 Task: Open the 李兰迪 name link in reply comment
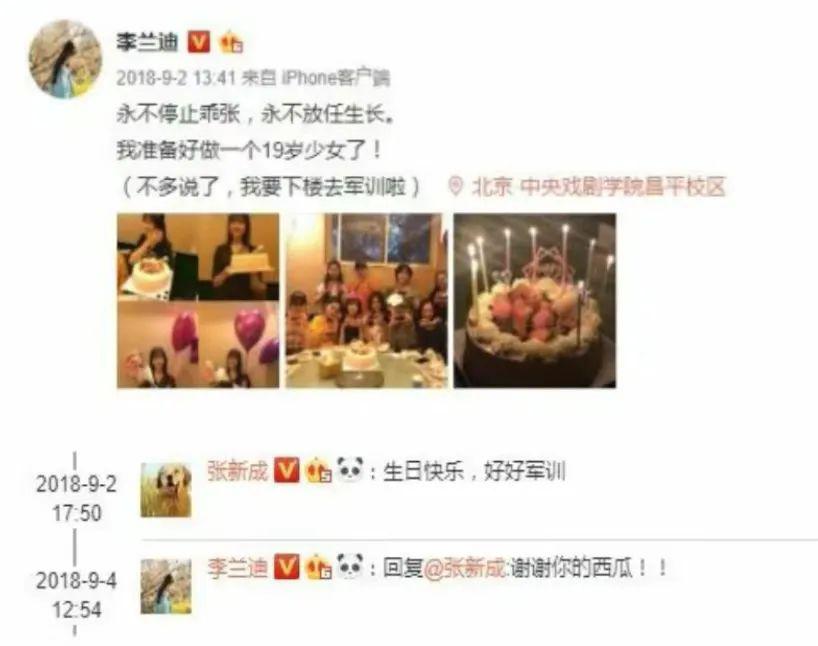(237, 567)
